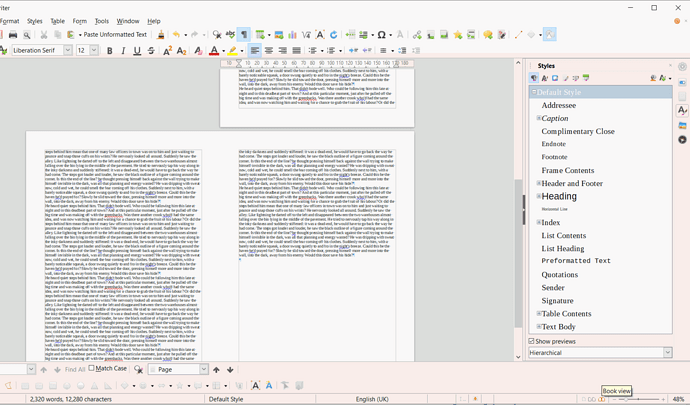This screenshot has width=690, height=405.
Task: Click the Insert Special Character omega icon
Action: (382, 35)
